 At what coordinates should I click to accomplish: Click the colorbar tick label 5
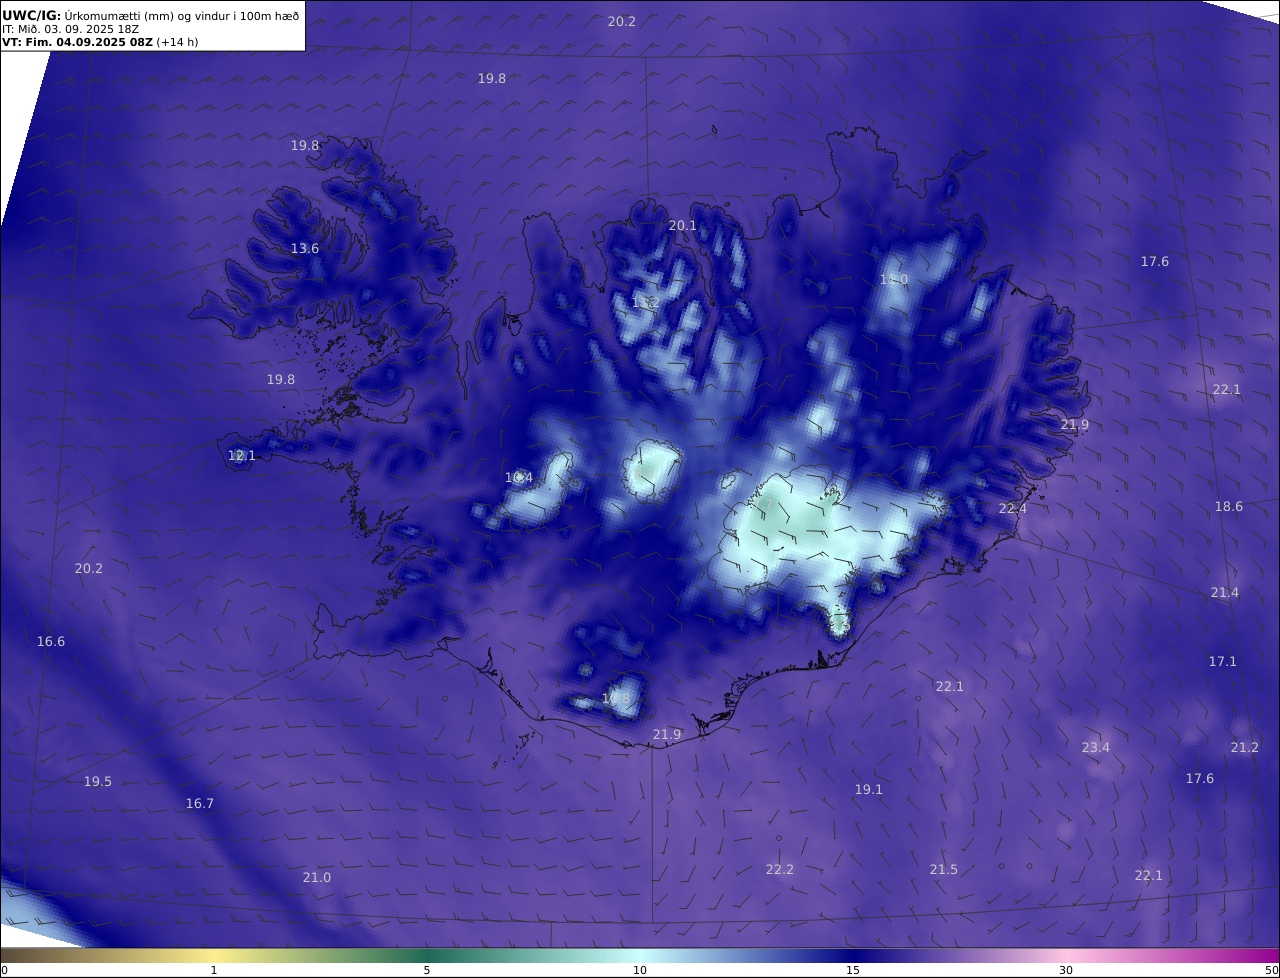click(x=427, y=970)
